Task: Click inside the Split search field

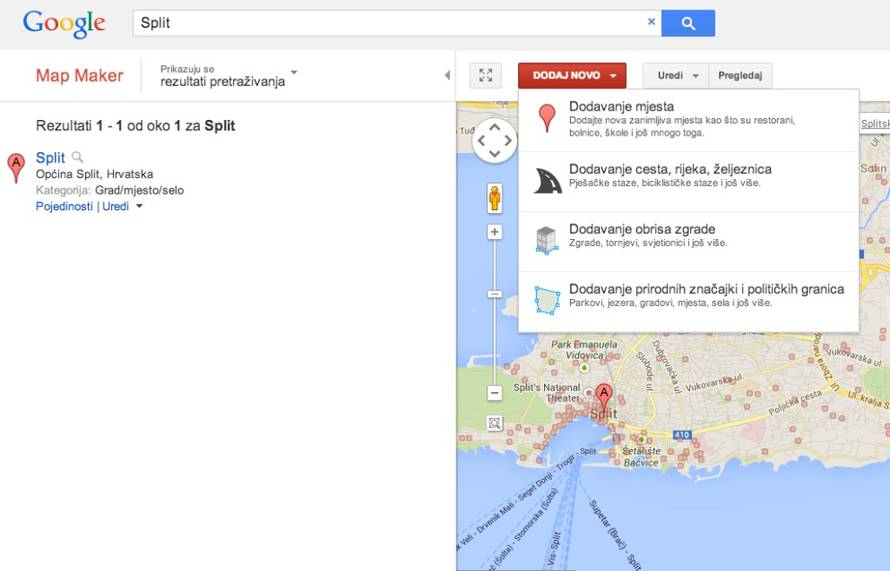Action: coord(380,23)
